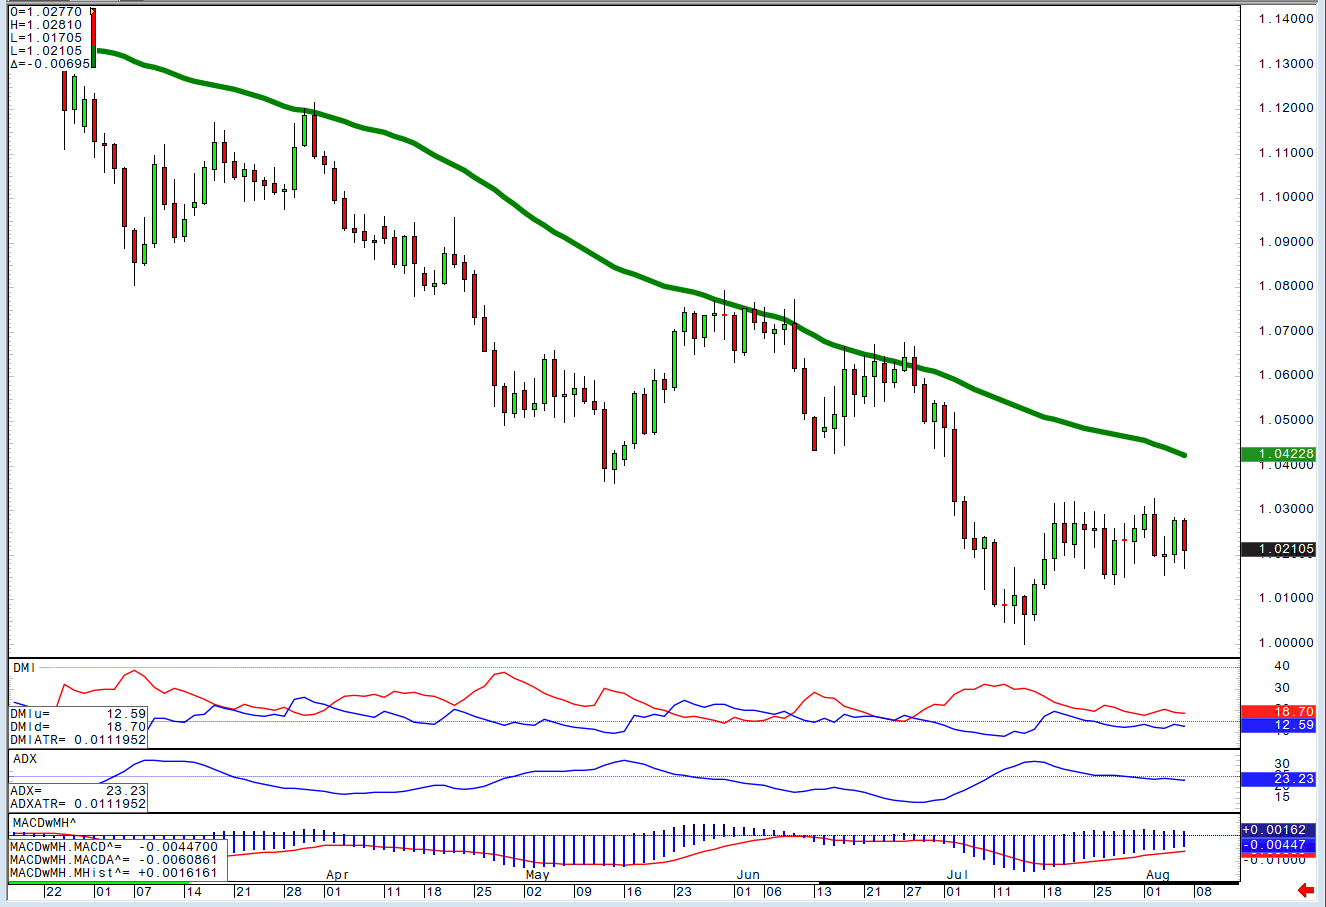Click the 27 date label on time axis
Image resolution: width=1326 pixels, height=907 pixels.
point(913,891)
